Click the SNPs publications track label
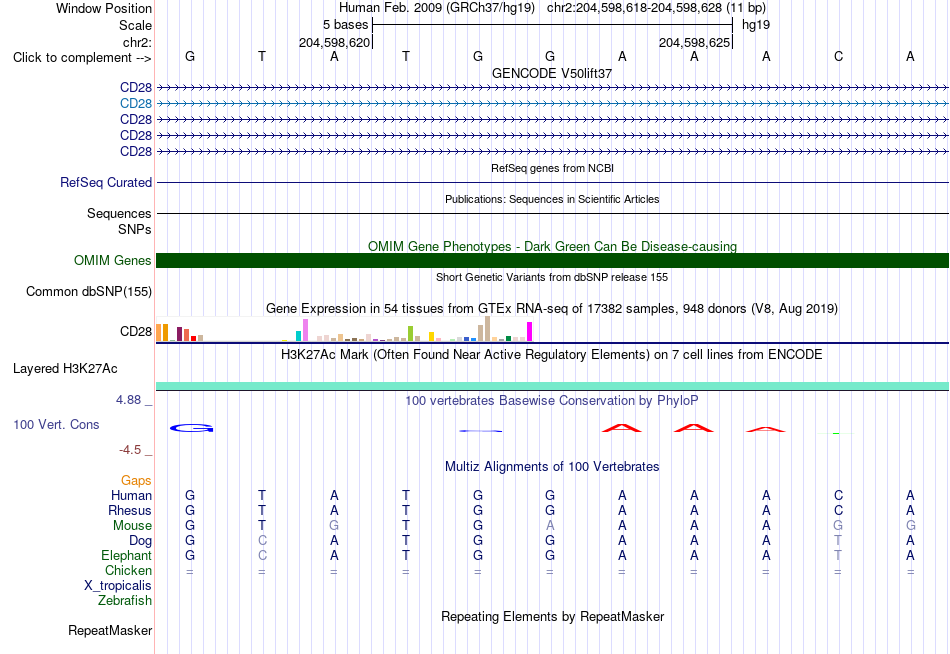The image size is (950, 654). click(135, 229)
